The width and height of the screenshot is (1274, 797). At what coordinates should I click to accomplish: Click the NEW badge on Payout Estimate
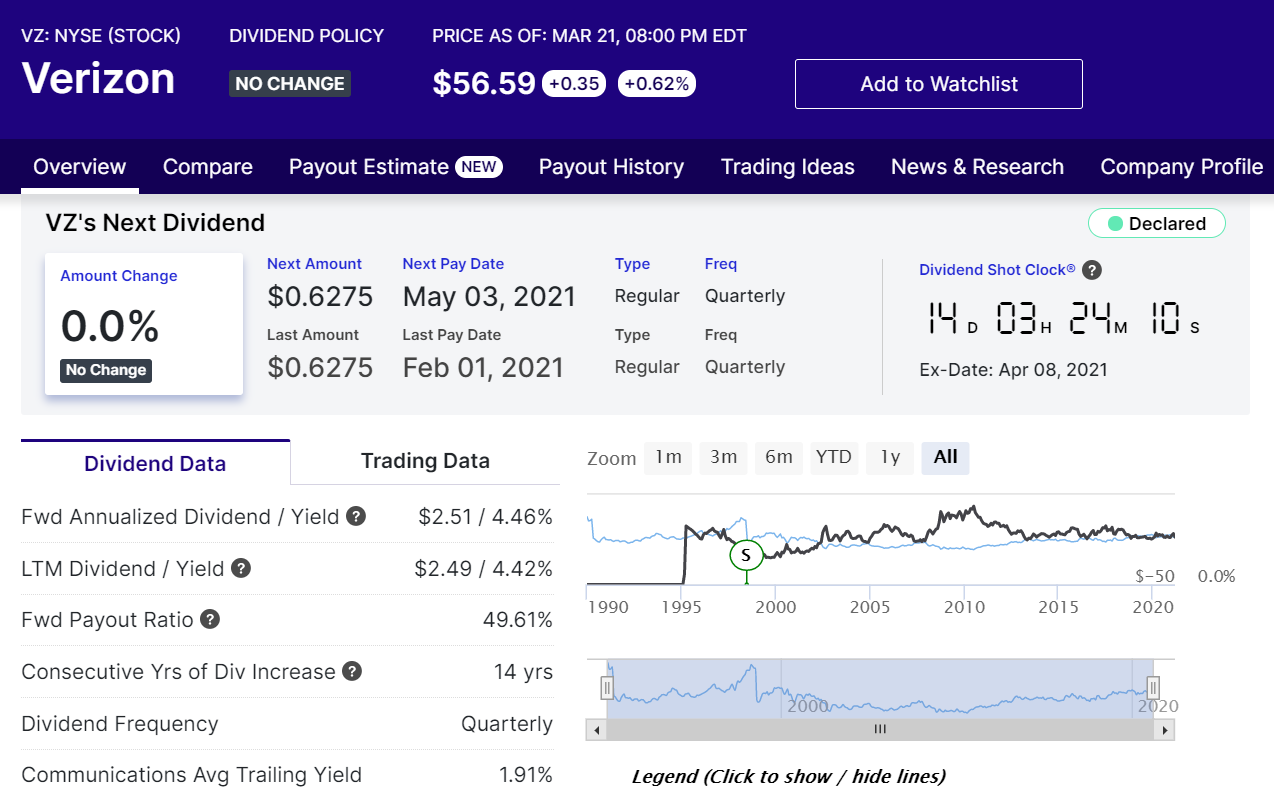point(479,167)
